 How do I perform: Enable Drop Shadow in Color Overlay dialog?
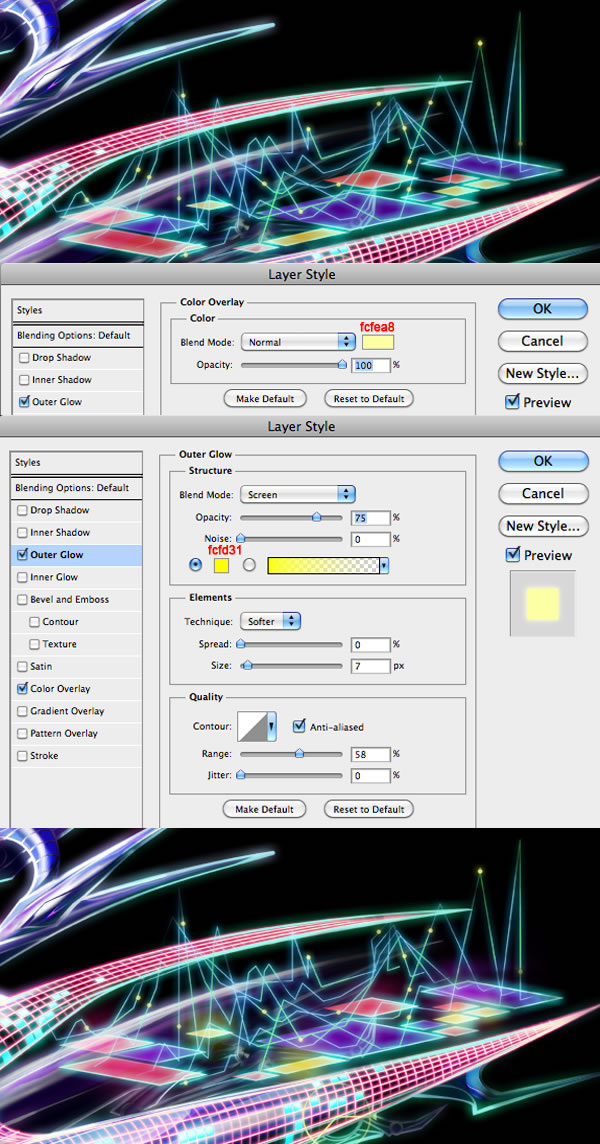click(x=25, y=358)
